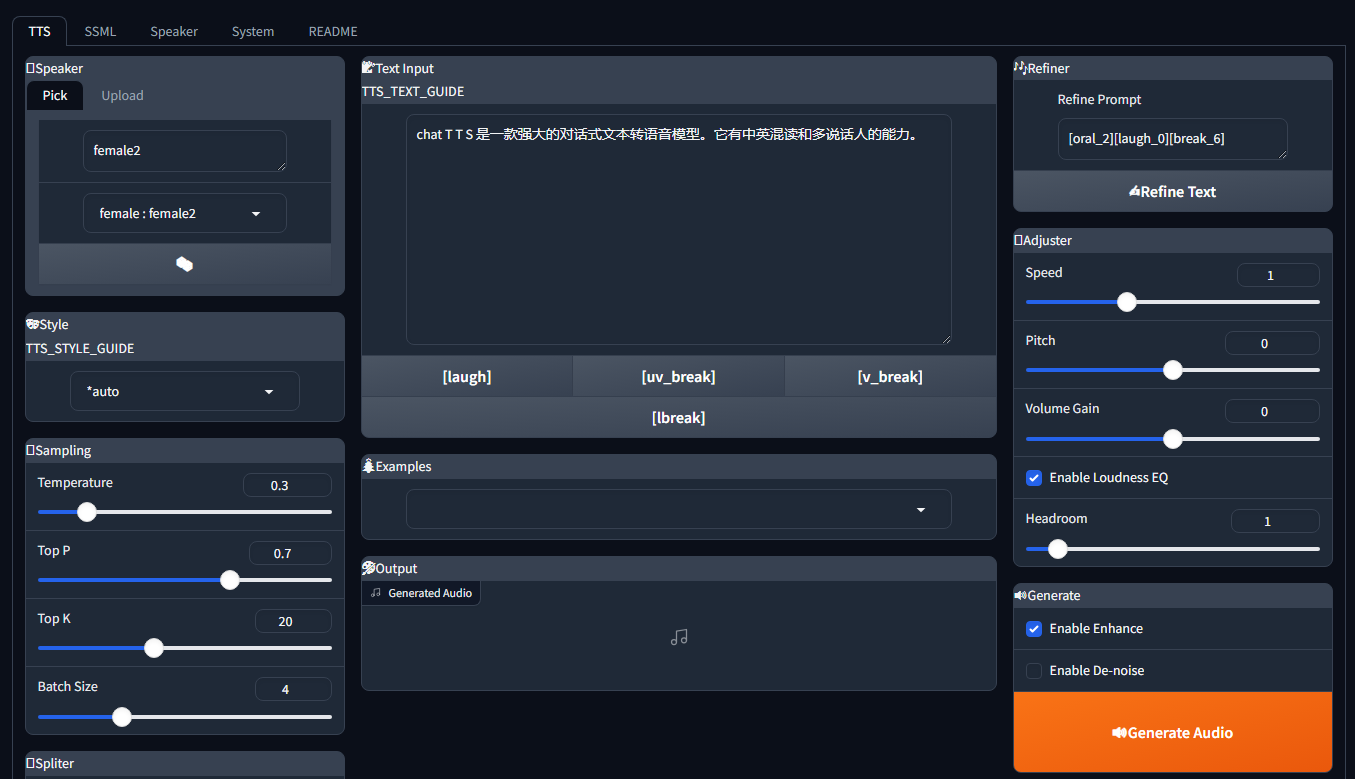Click the Temperature slider handle
The height and width of the screenshot is (779, 1355).
coord(87,512)
